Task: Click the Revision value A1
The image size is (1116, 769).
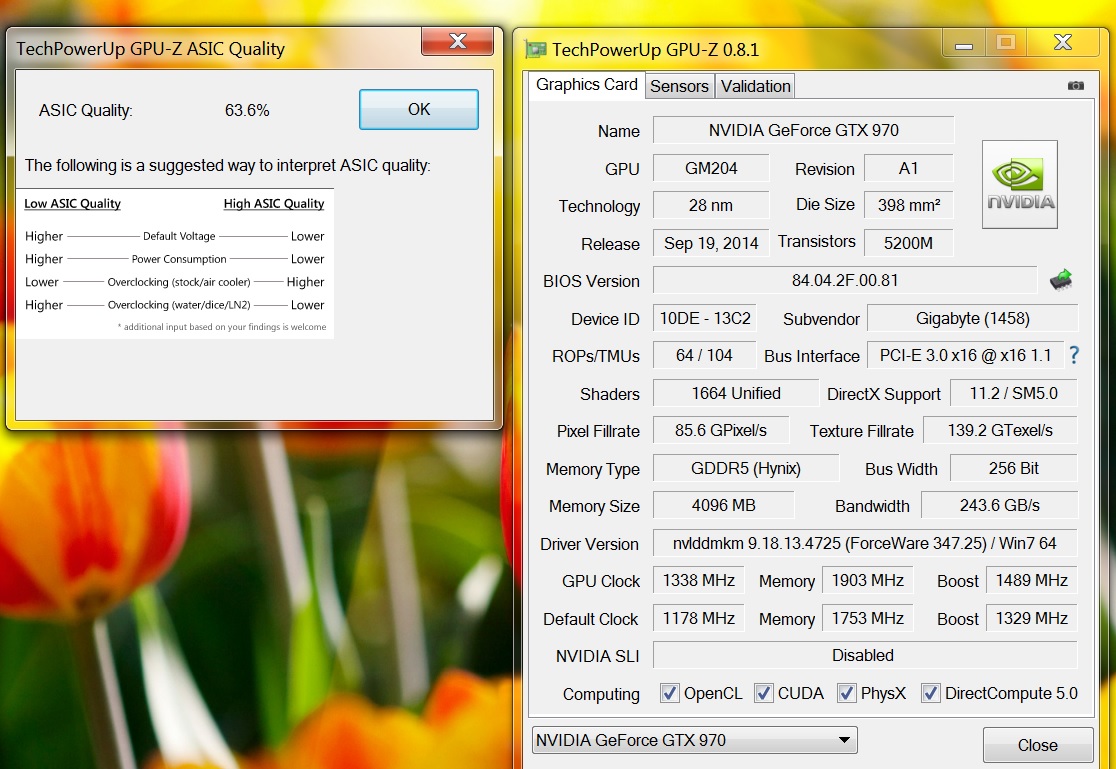Action: point(908,169)
